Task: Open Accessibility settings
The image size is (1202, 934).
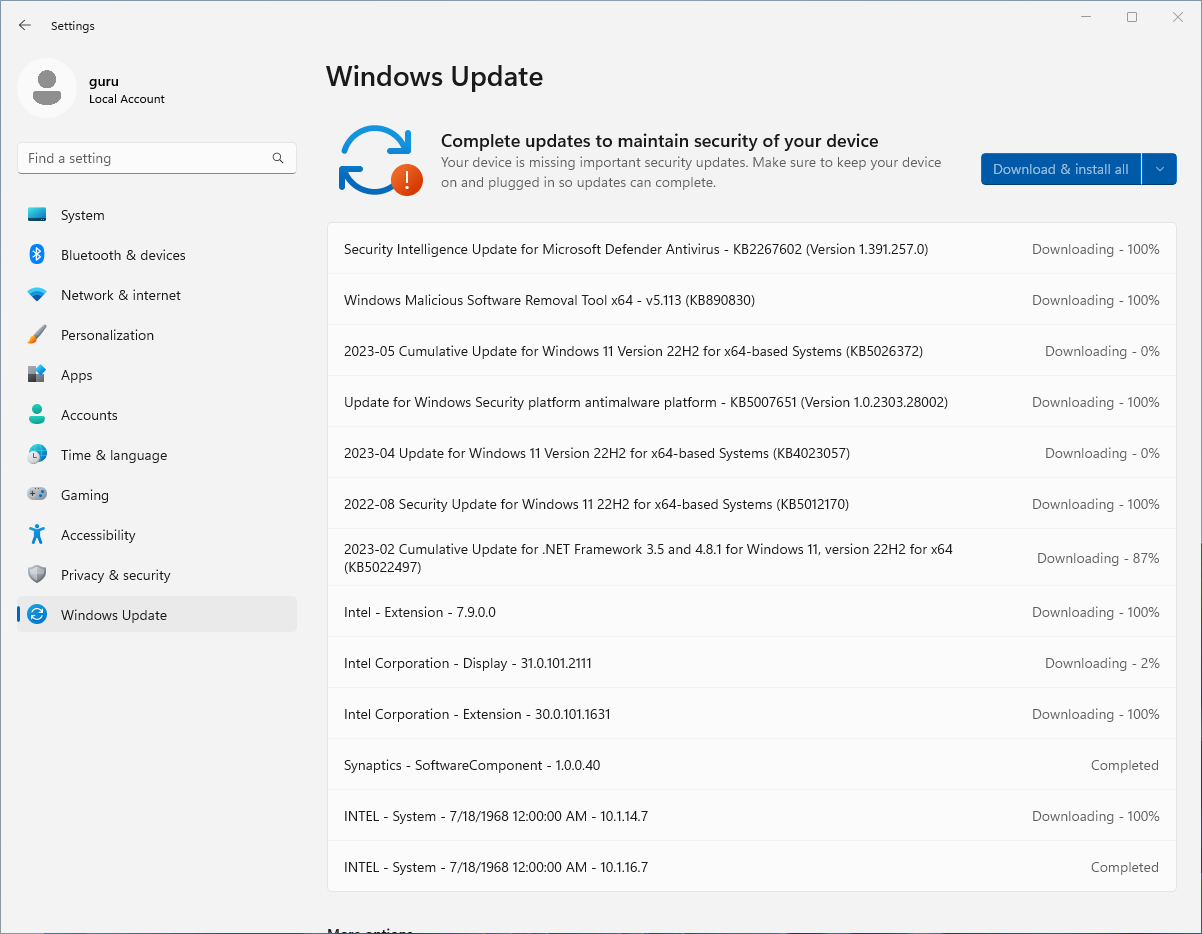Action: pos(157,535)
